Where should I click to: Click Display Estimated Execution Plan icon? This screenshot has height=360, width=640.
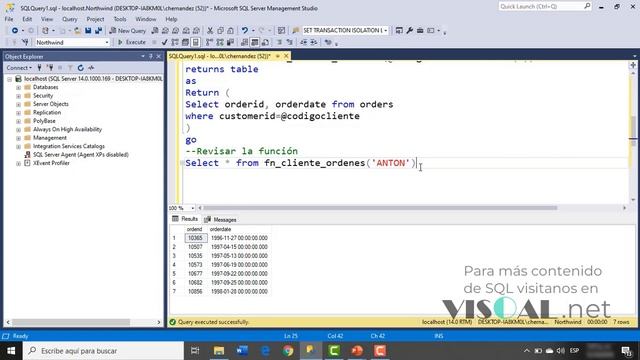click(175, 42)
